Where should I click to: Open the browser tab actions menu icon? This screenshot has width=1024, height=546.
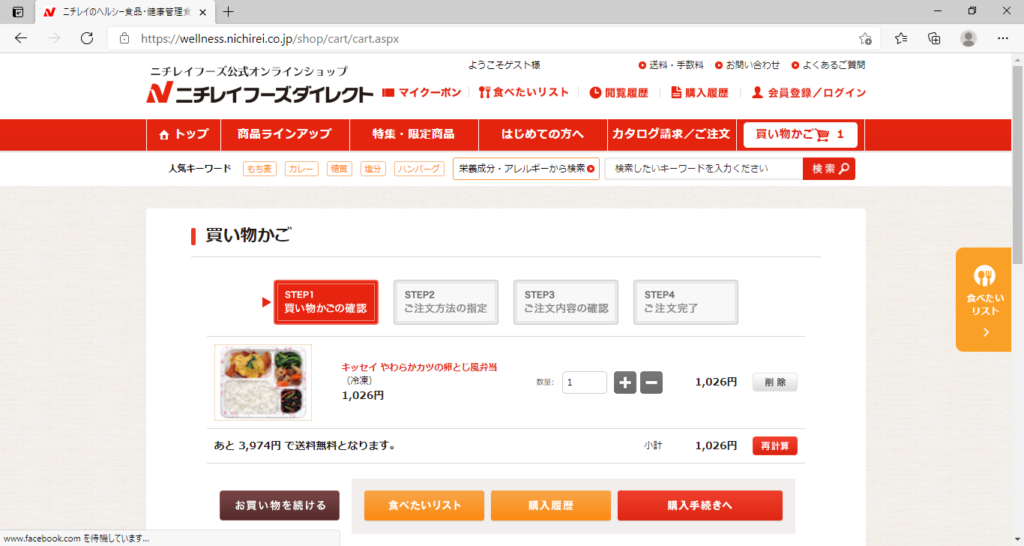coord(18,12)
